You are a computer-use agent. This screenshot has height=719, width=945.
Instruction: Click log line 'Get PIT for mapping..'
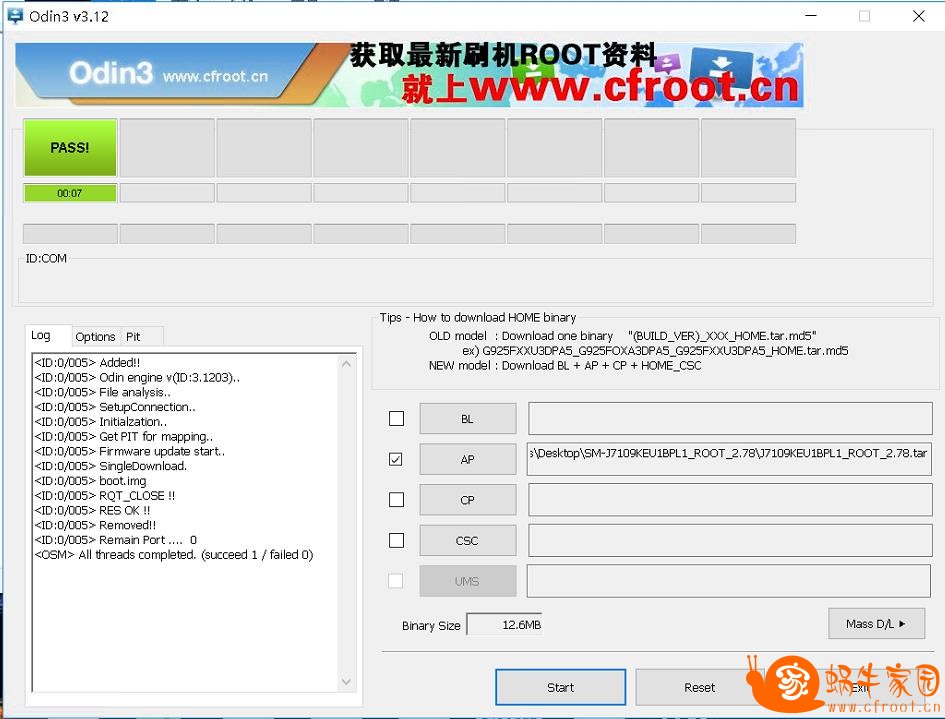[x=124, y=437]
